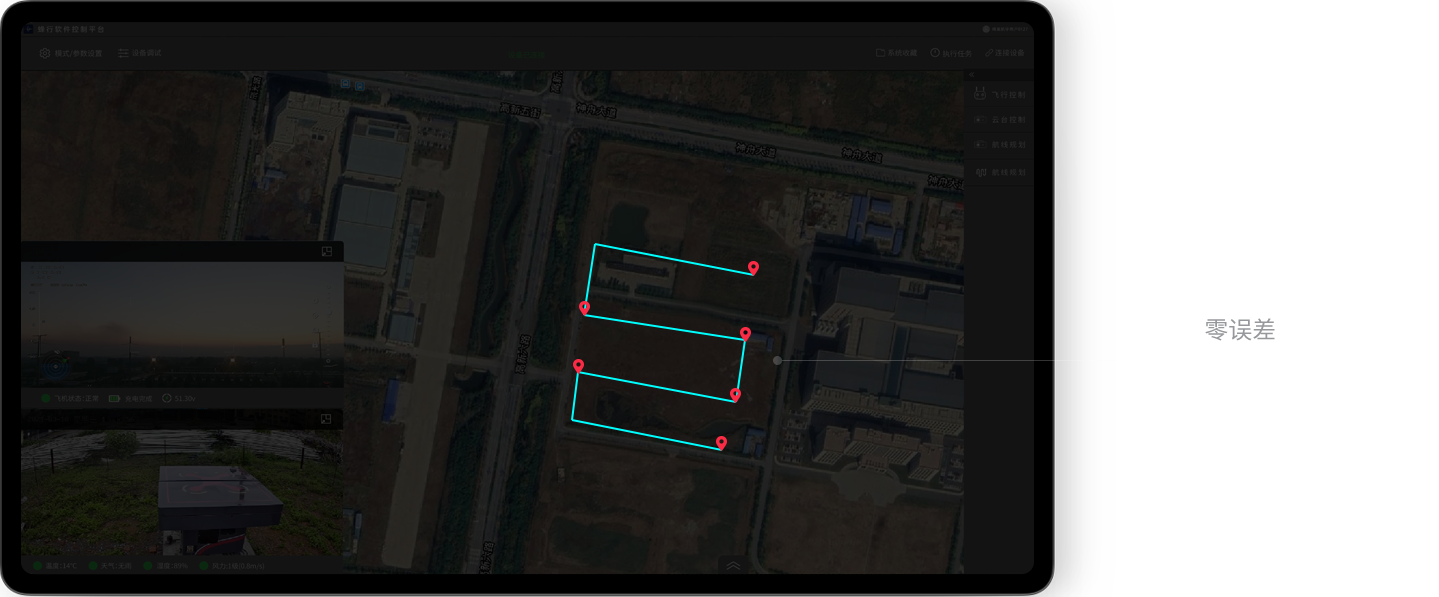Screen dimensions: 1439x597
Task: Select 飞行控制 flight control tab
Action: click(1000, 95)
